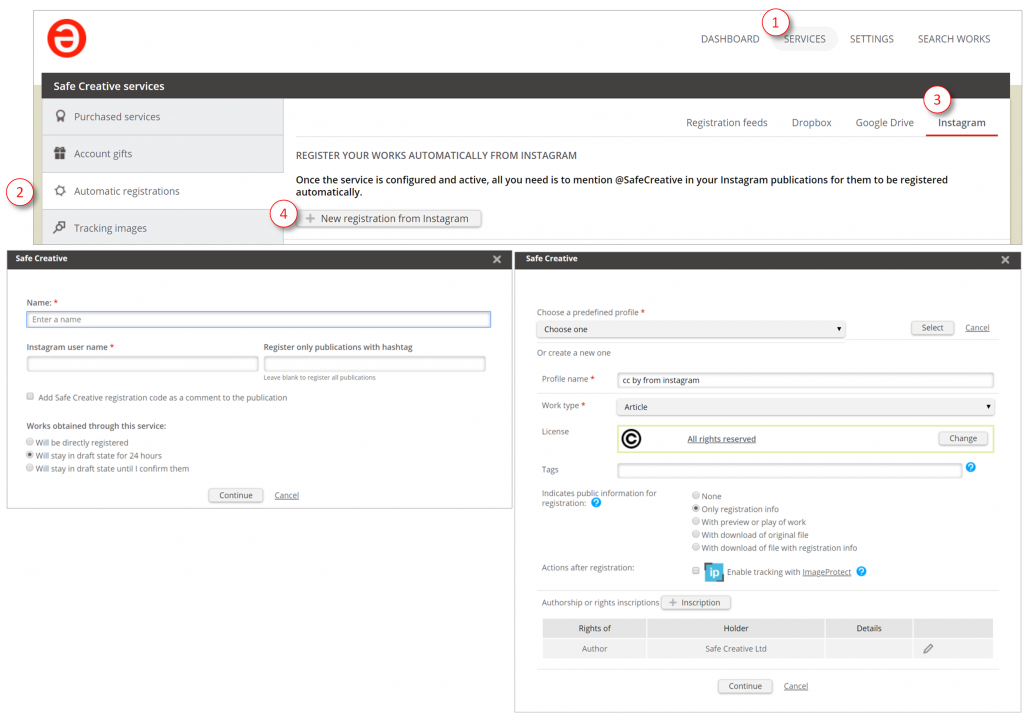
Task: Select 'Will be directly registered' option
Action: [30, 442]
